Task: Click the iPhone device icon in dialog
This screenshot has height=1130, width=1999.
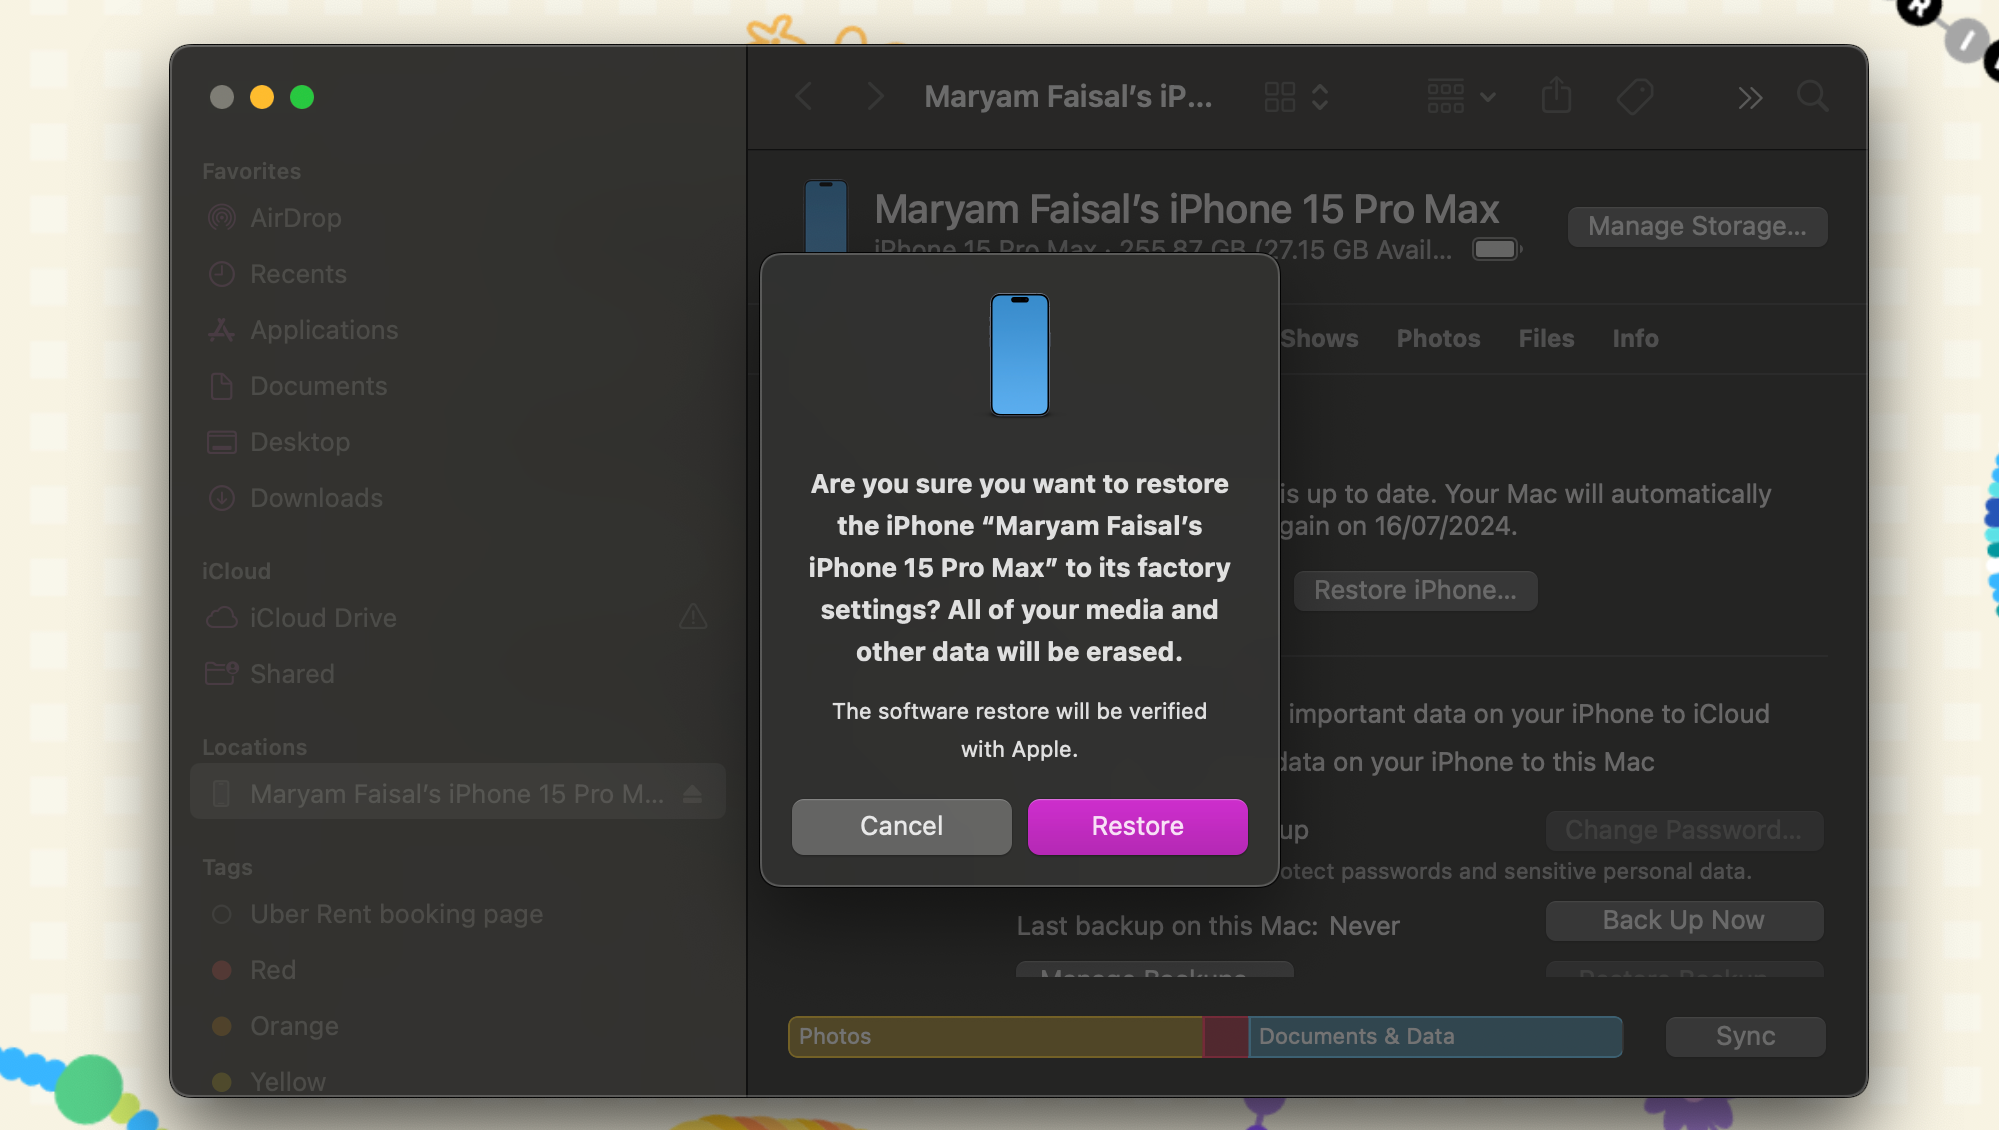Action: point(1019,354)
